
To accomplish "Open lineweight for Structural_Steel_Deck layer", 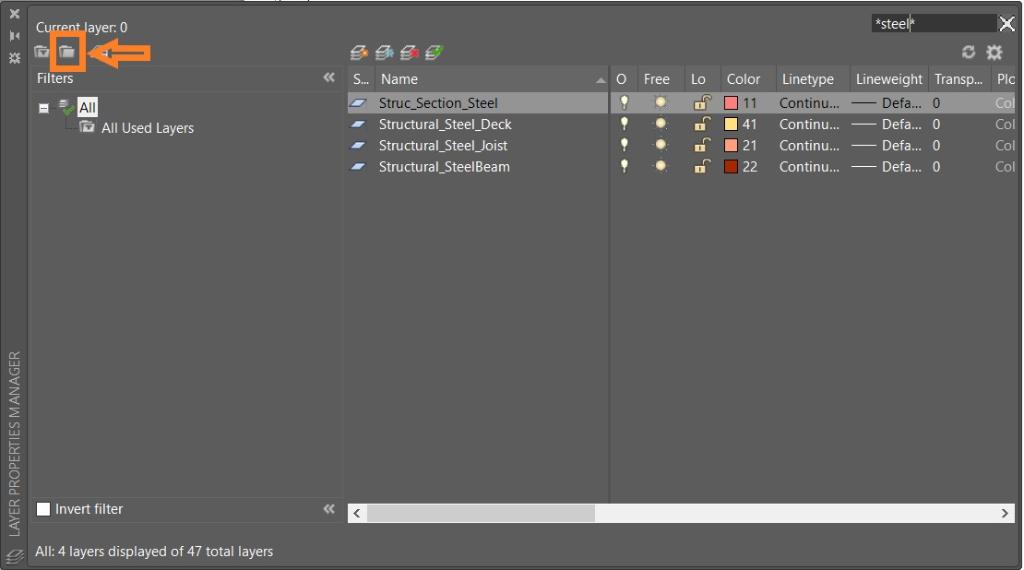I will 888,124.
